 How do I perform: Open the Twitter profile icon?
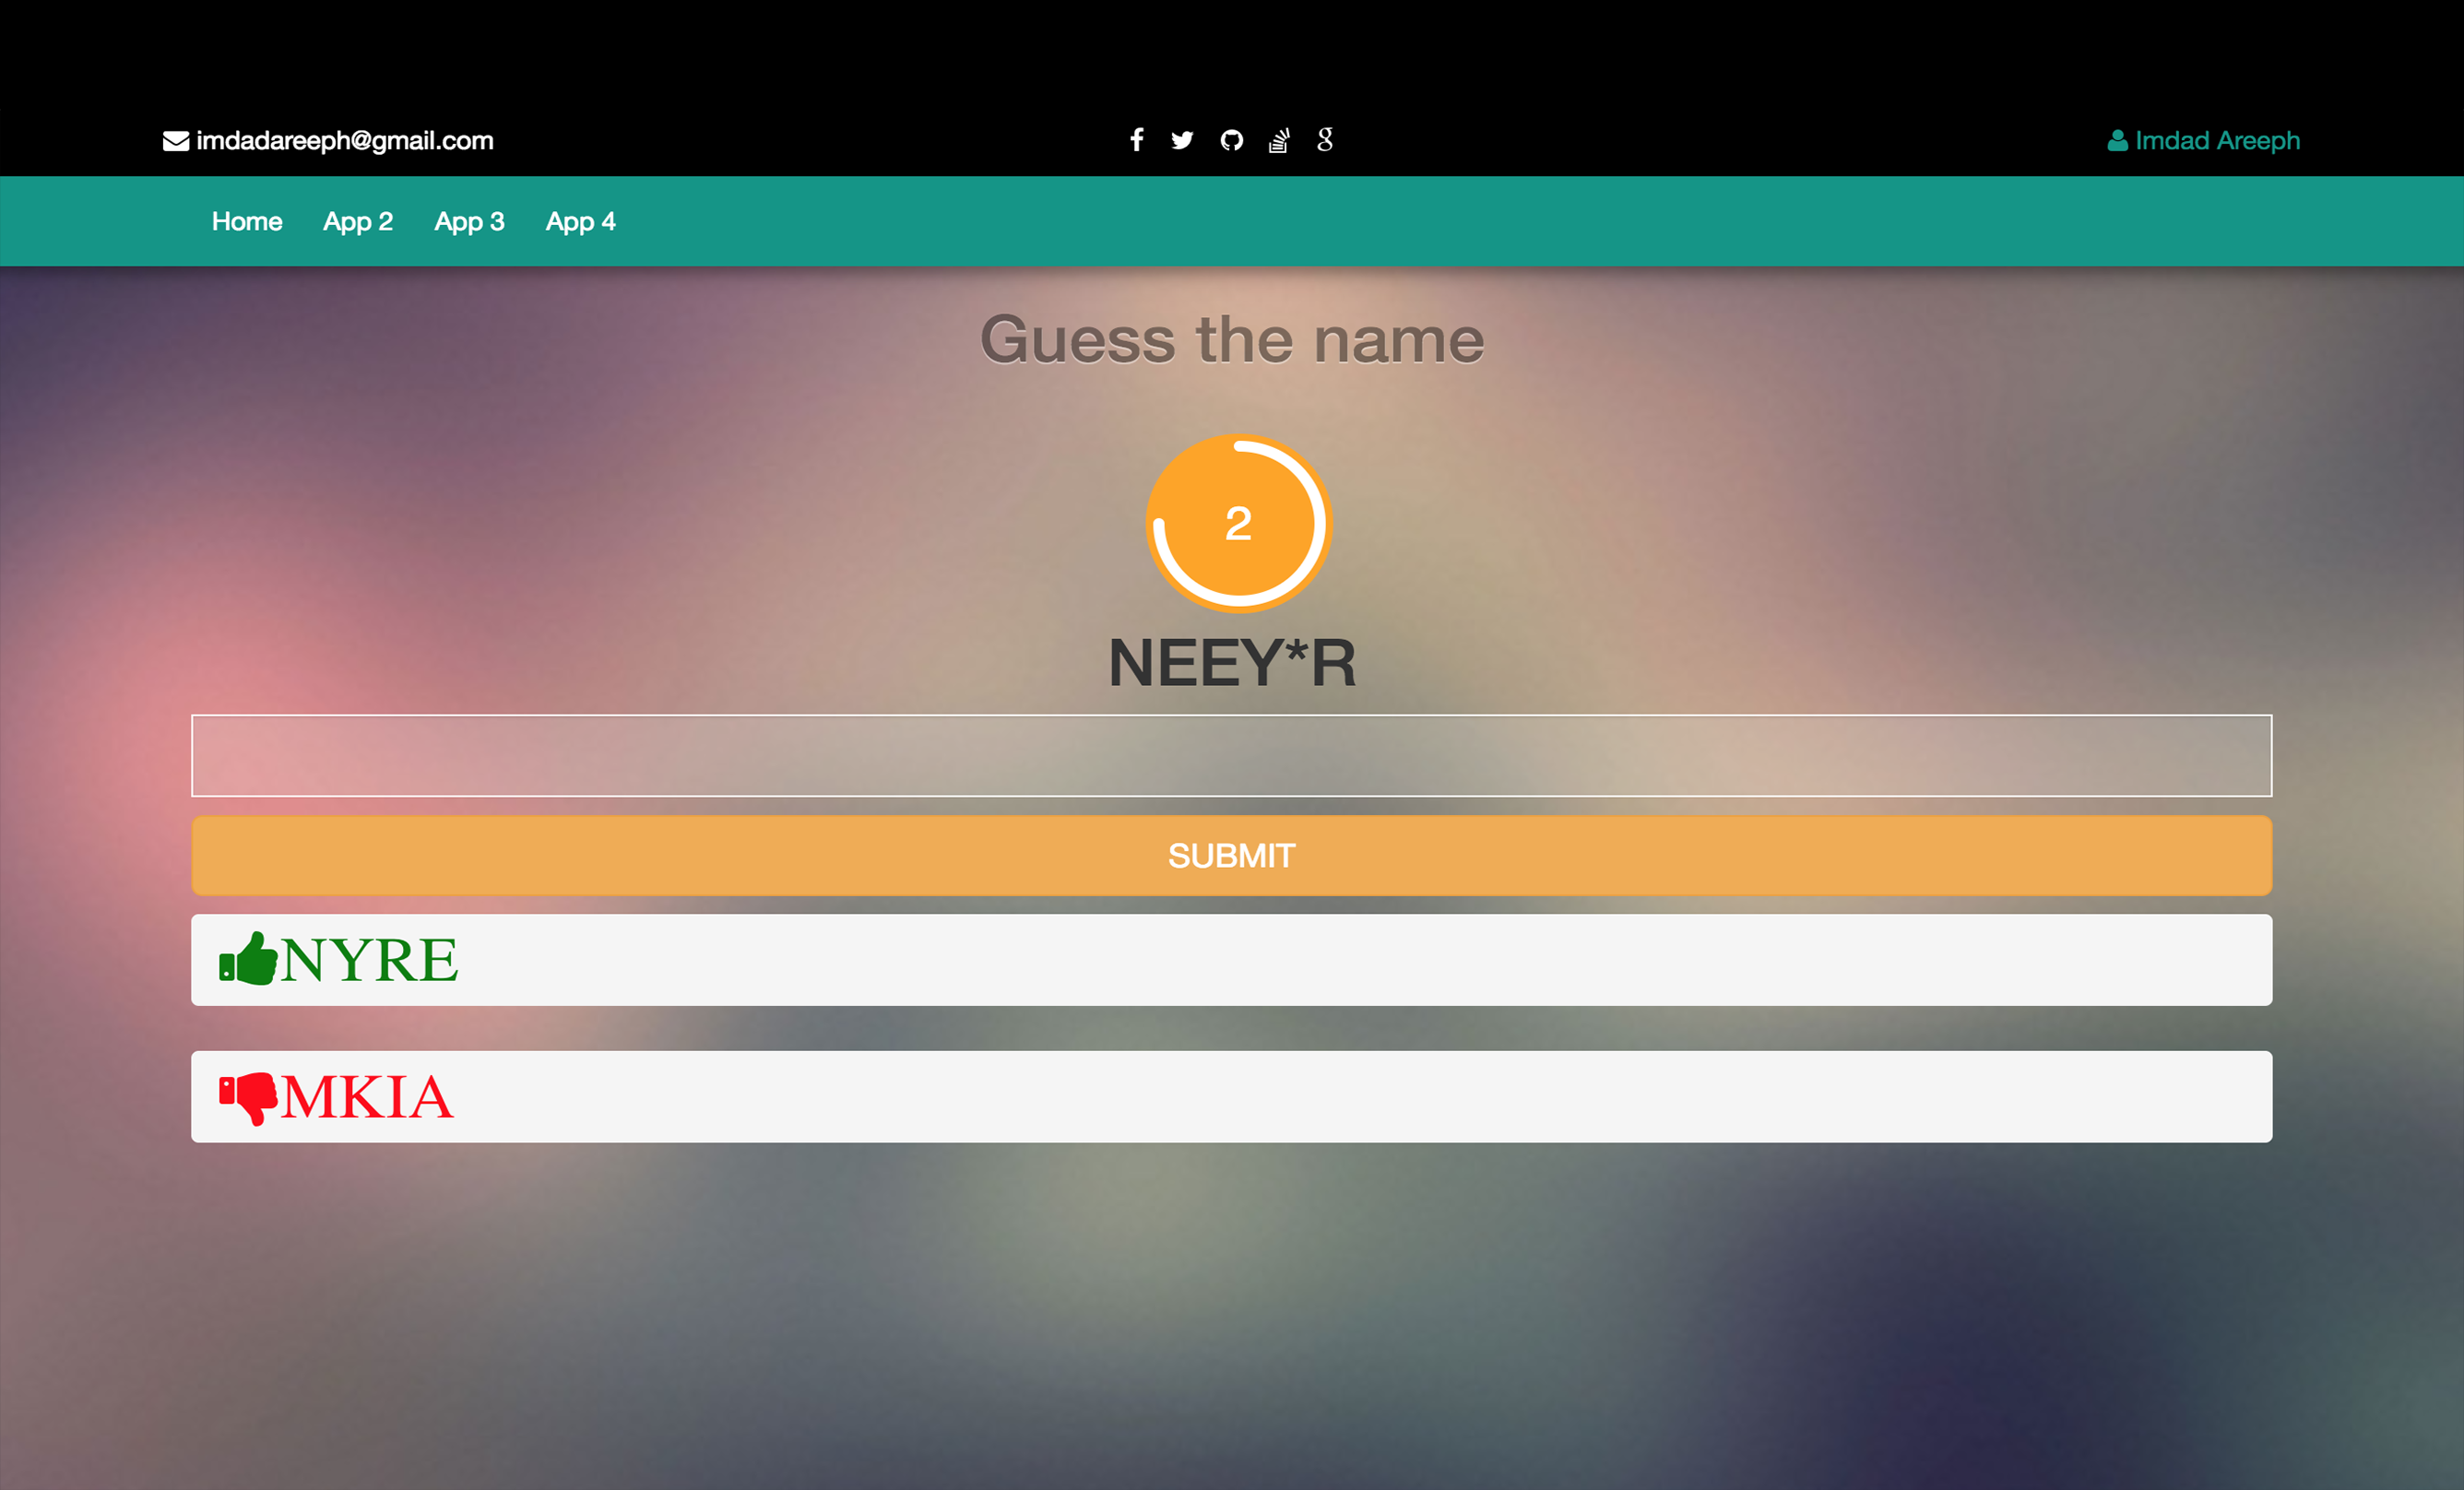pyautogui.click(x=1182, y=140)
